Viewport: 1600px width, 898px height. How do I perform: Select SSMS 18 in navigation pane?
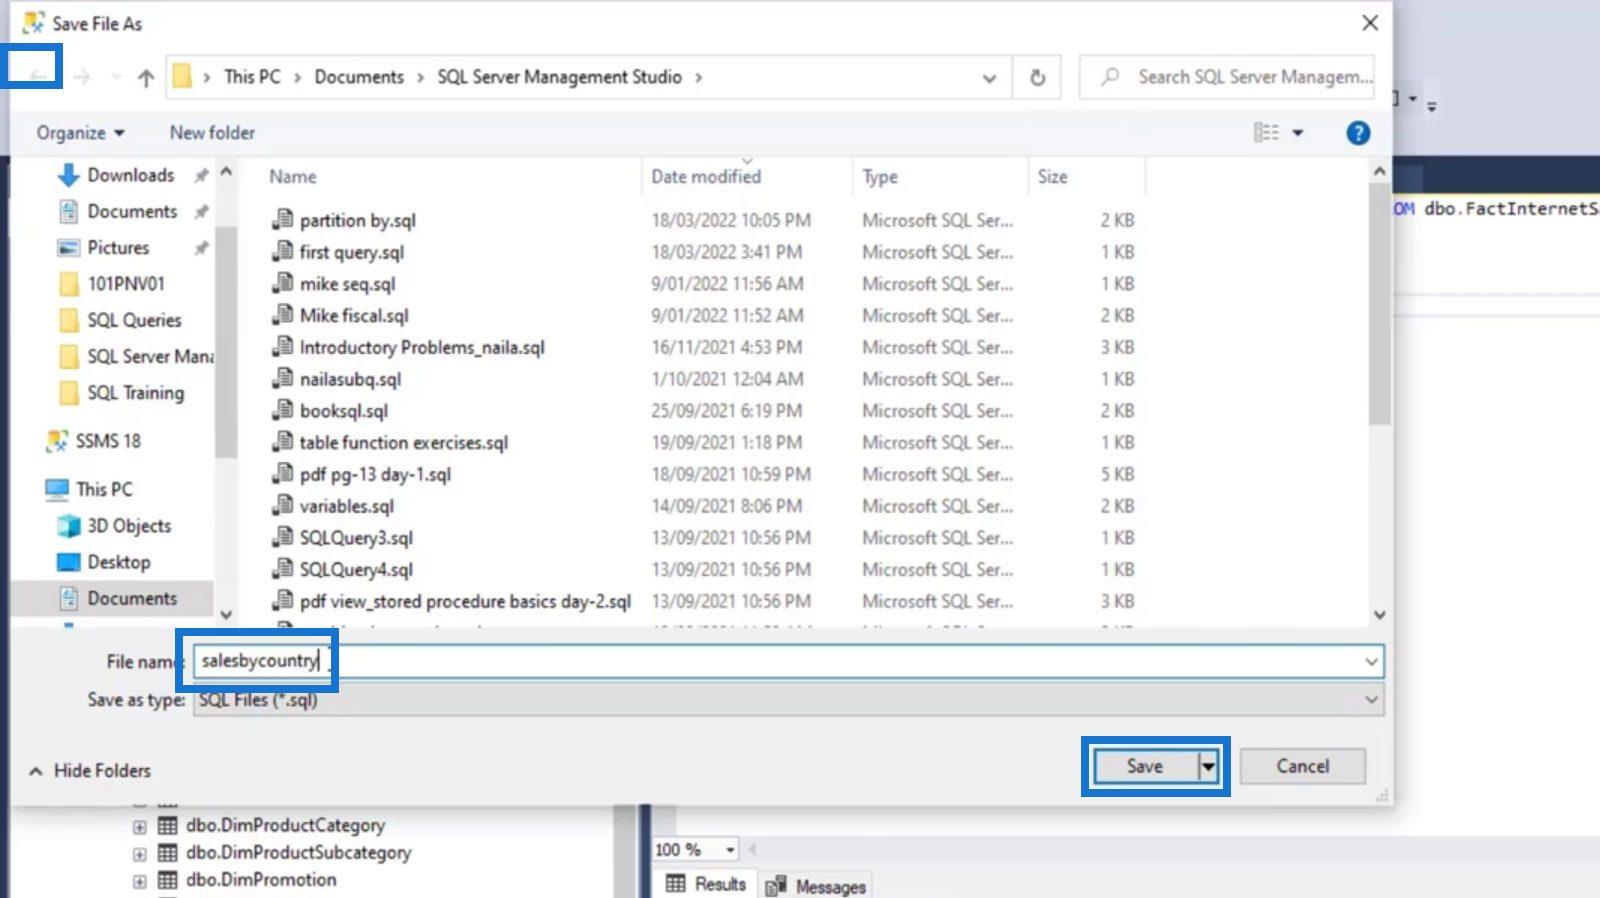[108, 441]
